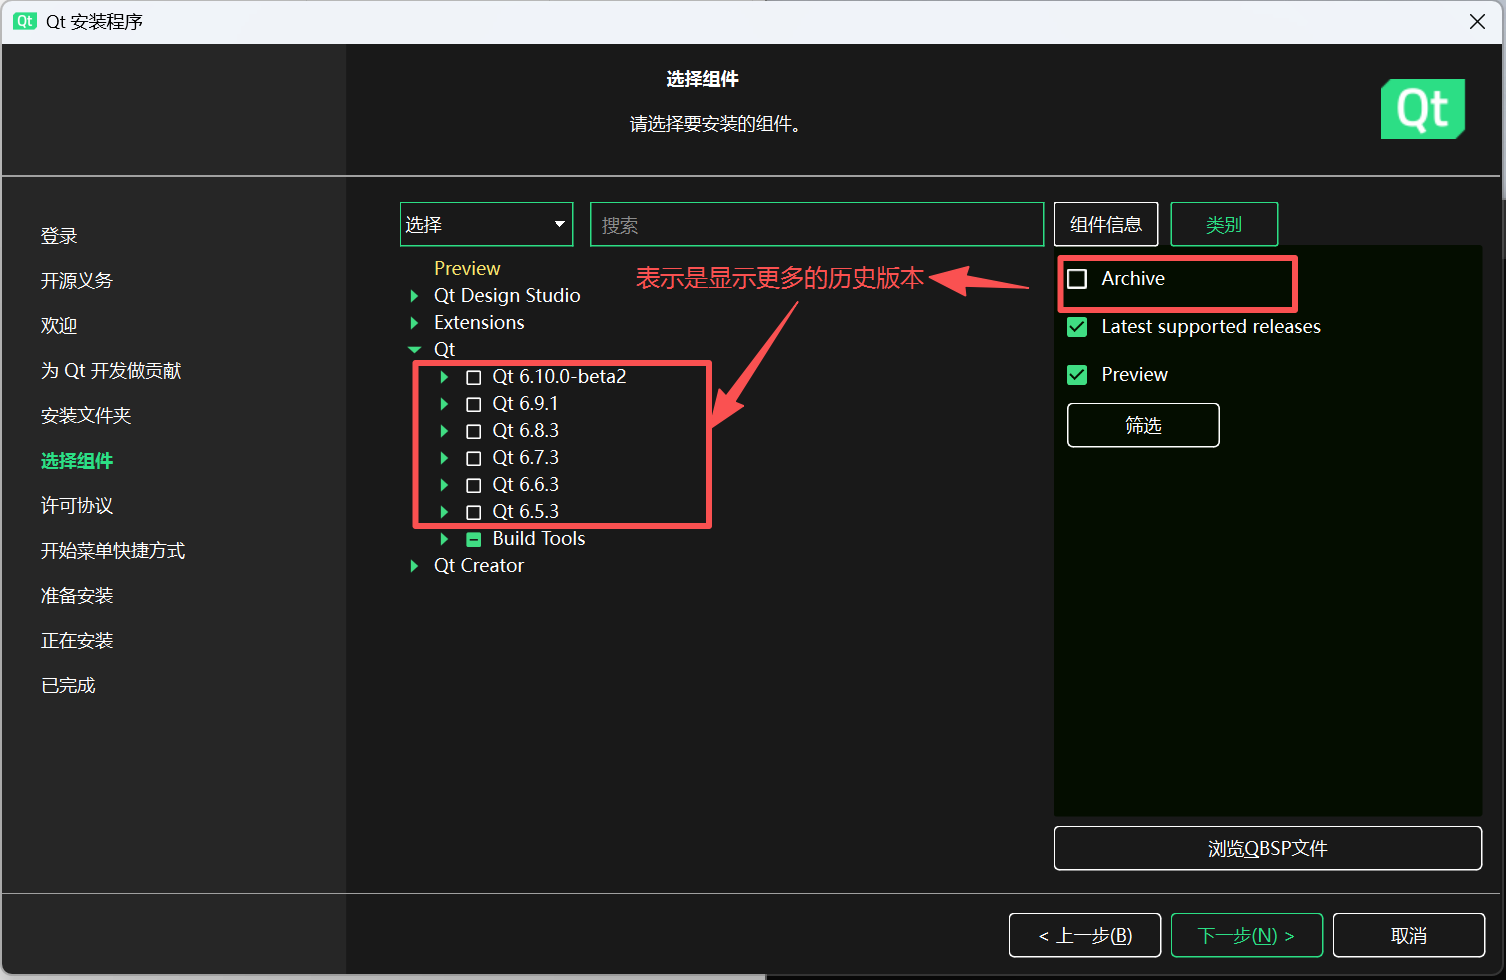The width and height of the screenshot is (1506, 980).
Task: Click the 组件信息 button
Action: pos(1106,224)
